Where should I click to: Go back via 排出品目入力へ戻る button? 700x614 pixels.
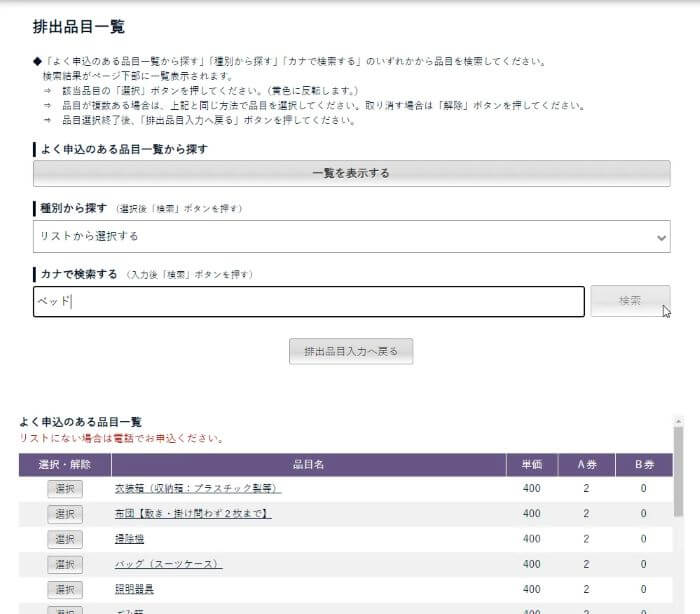point(351,351)
